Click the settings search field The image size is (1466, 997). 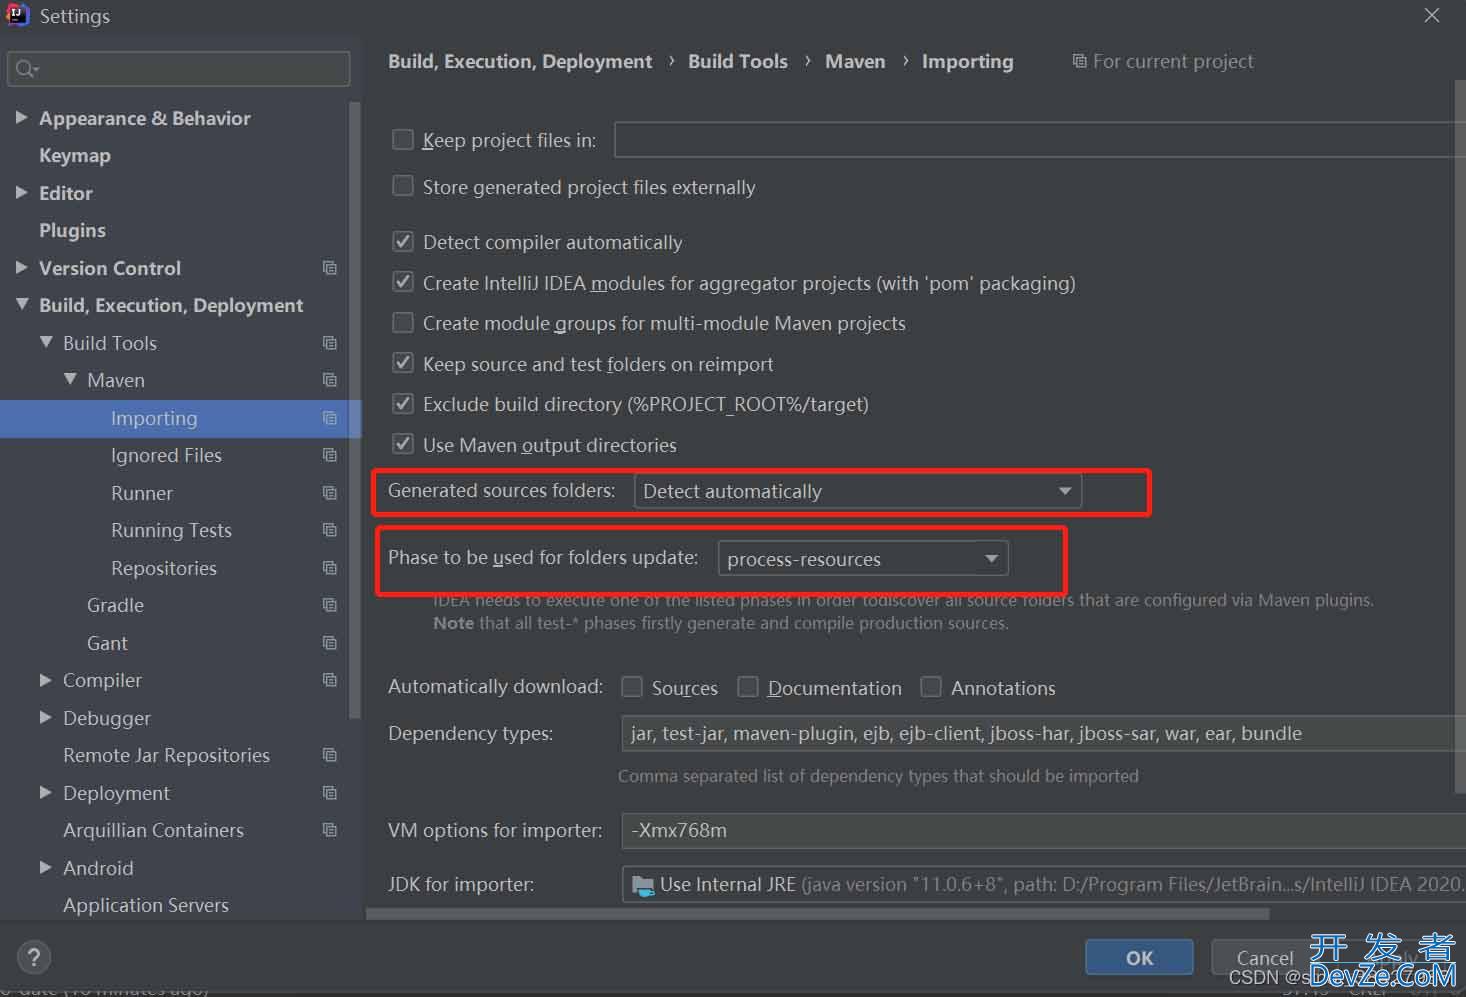pyautogui.click(x=179, y=69)
